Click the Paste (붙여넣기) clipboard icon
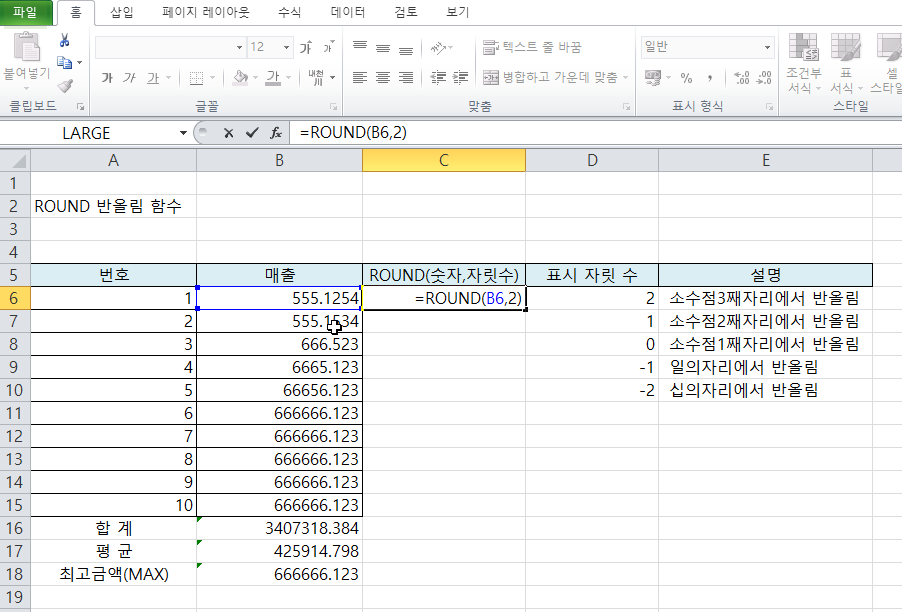902x612 pixels. pyautogui.click(x=26, y=47)
